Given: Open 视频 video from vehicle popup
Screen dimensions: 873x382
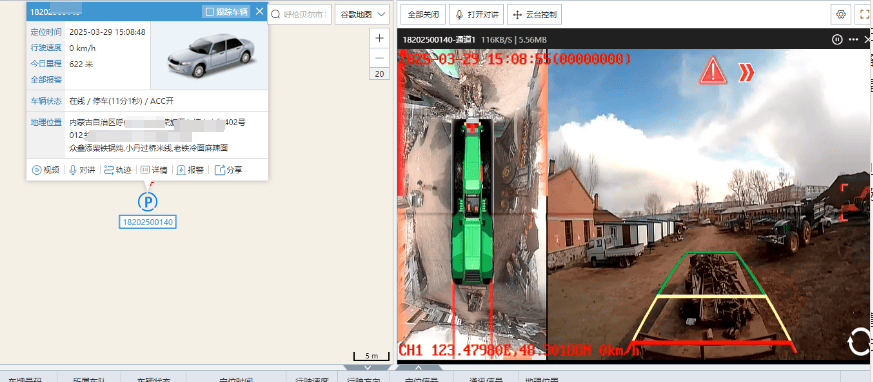Looking at the screenshot, I should 46,170.
